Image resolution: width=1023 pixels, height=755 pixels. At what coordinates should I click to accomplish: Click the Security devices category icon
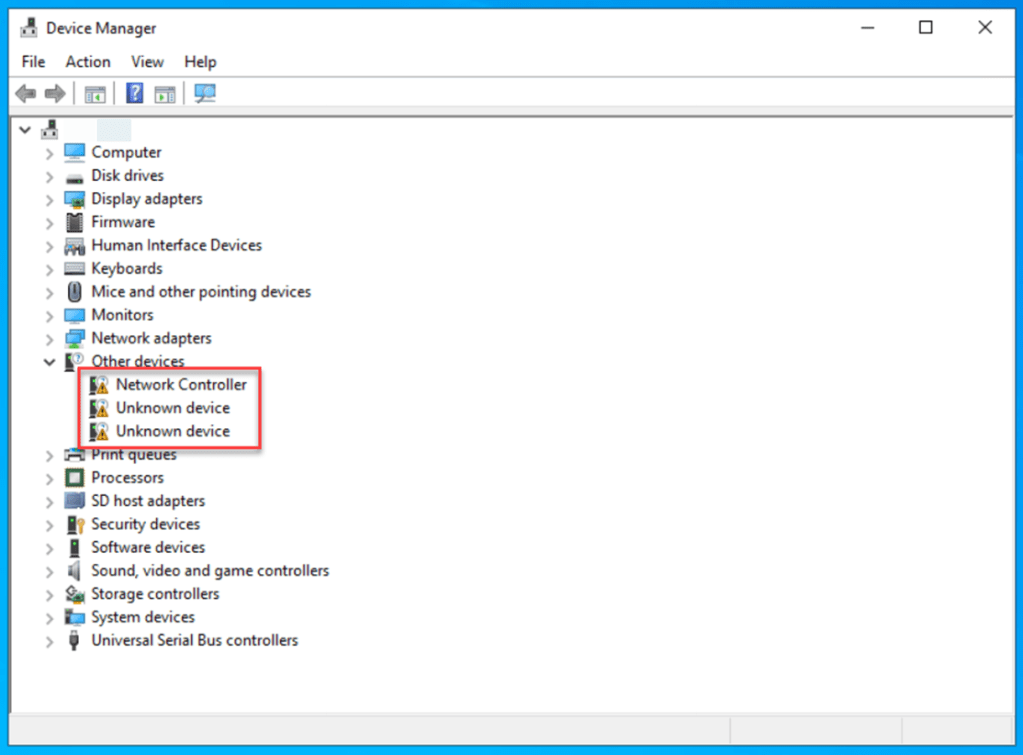[x=75, y=524]
